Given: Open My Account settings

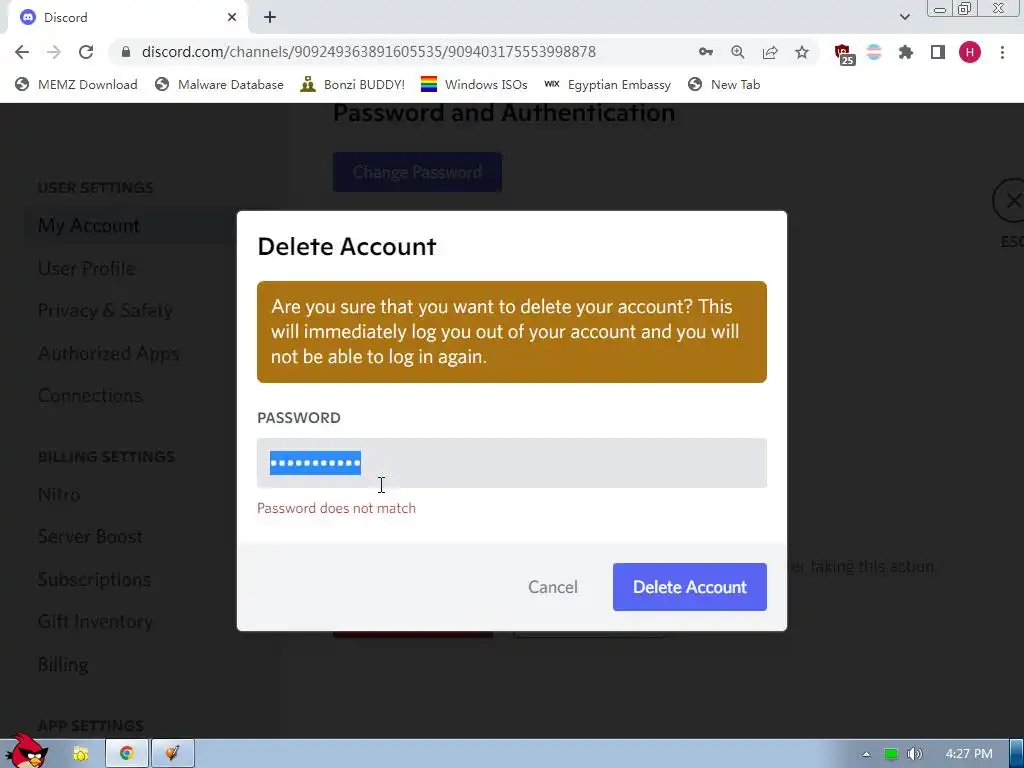Looking at the screenshot, I should click(89, 225).
